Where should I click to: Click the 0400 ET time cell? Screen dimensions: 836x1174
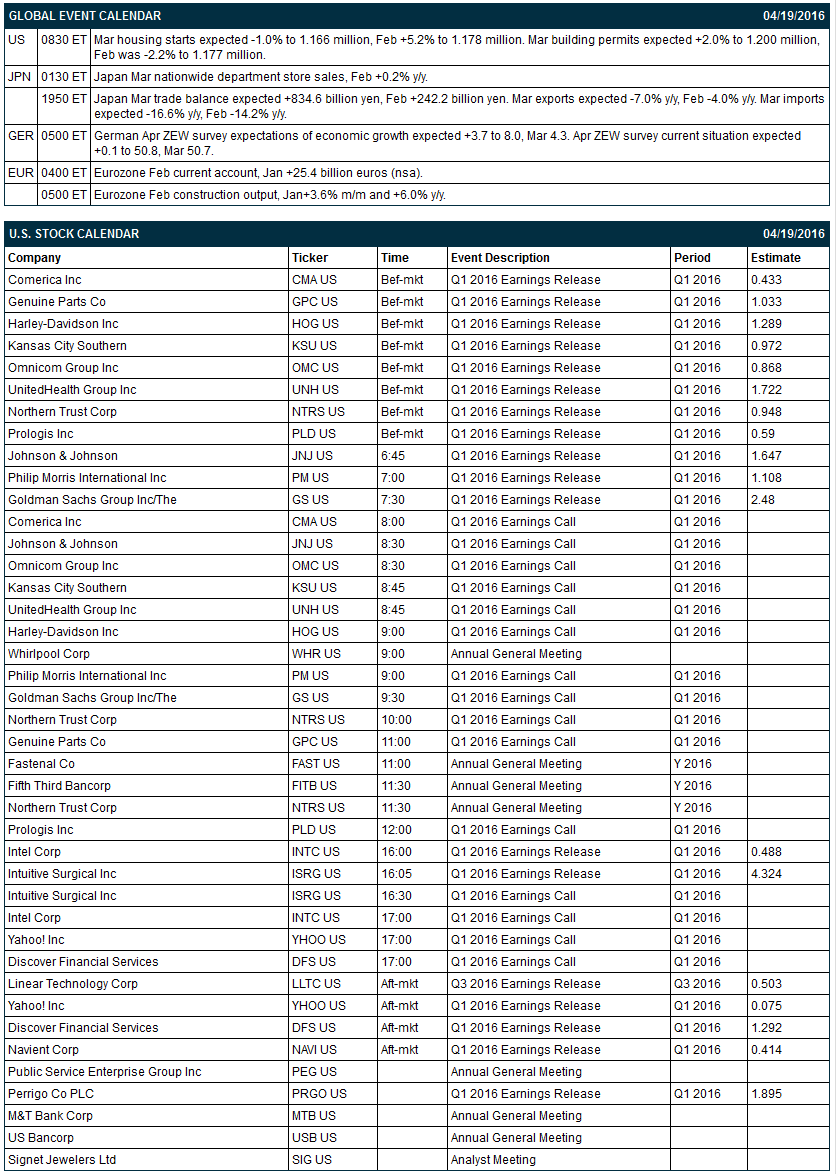[x=64, y=173]
